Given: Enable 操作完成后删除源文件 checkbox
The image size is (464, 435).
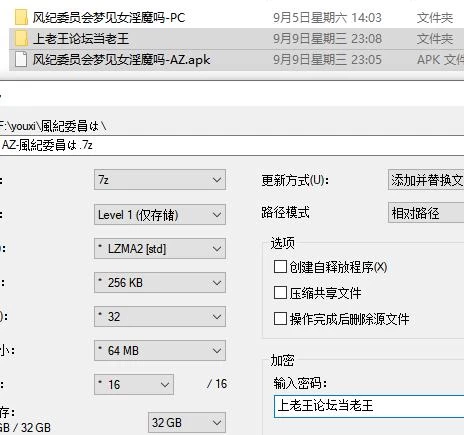Looking at the screenshot, I should tap(280, 318).
